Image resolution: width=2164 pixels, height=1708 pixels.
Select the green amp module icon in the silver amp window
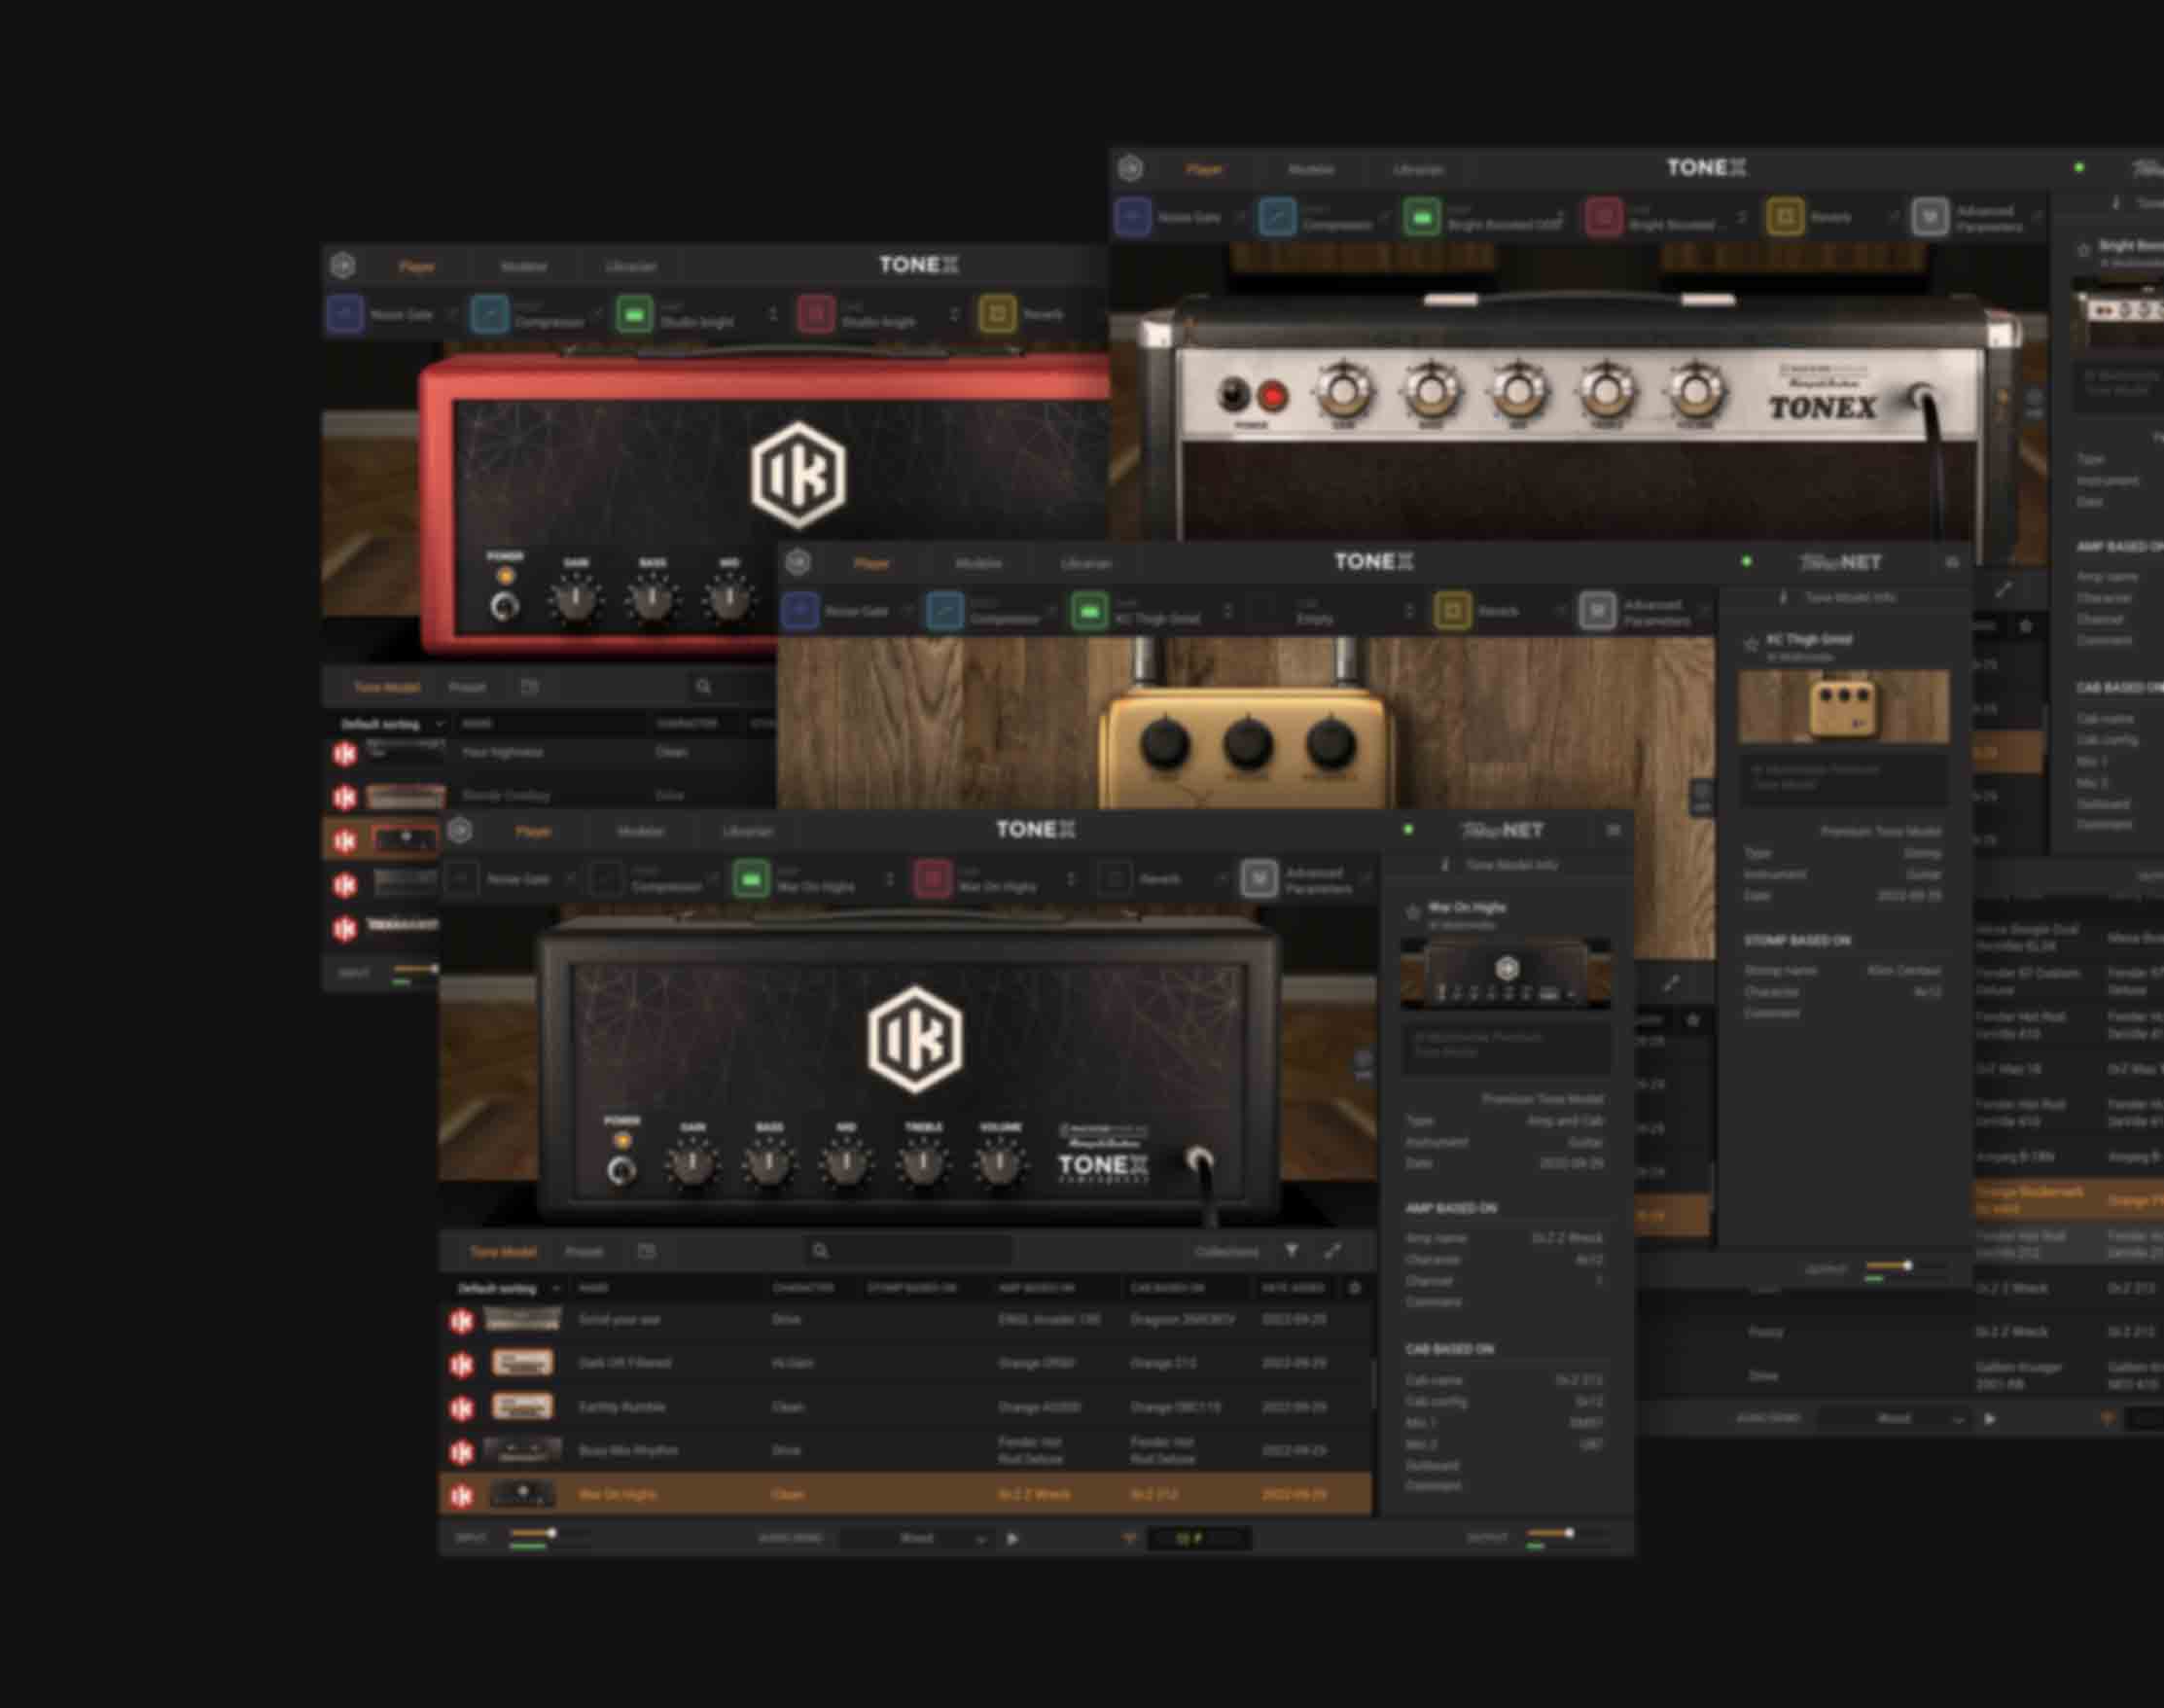[x=1422, y=217]
